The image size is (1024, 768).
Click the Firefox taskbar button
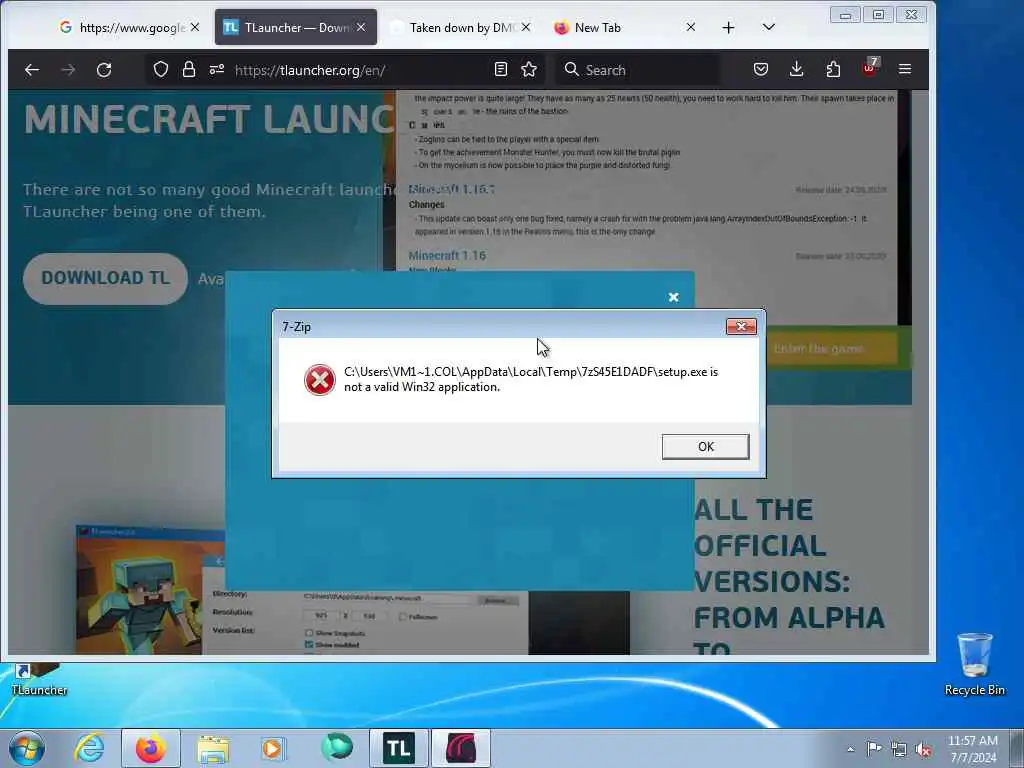[151, 748]
